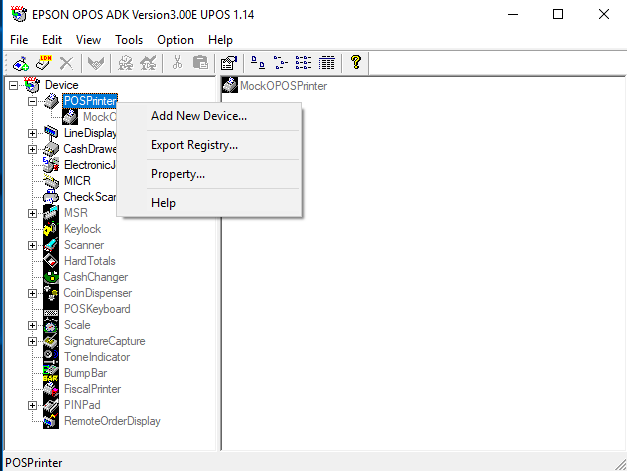Click the POSPrinter printer icon in tree
627x471 pixels.
coord(51,101)
